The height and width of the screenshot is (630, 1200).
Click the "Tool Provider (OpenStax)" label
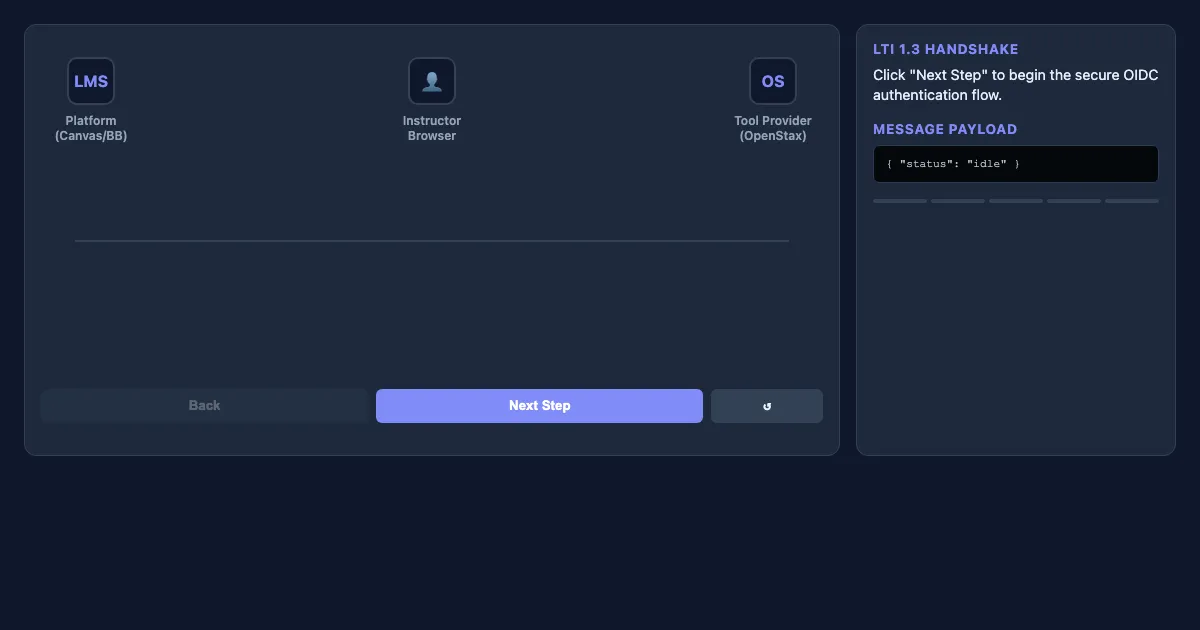[773, 128]
